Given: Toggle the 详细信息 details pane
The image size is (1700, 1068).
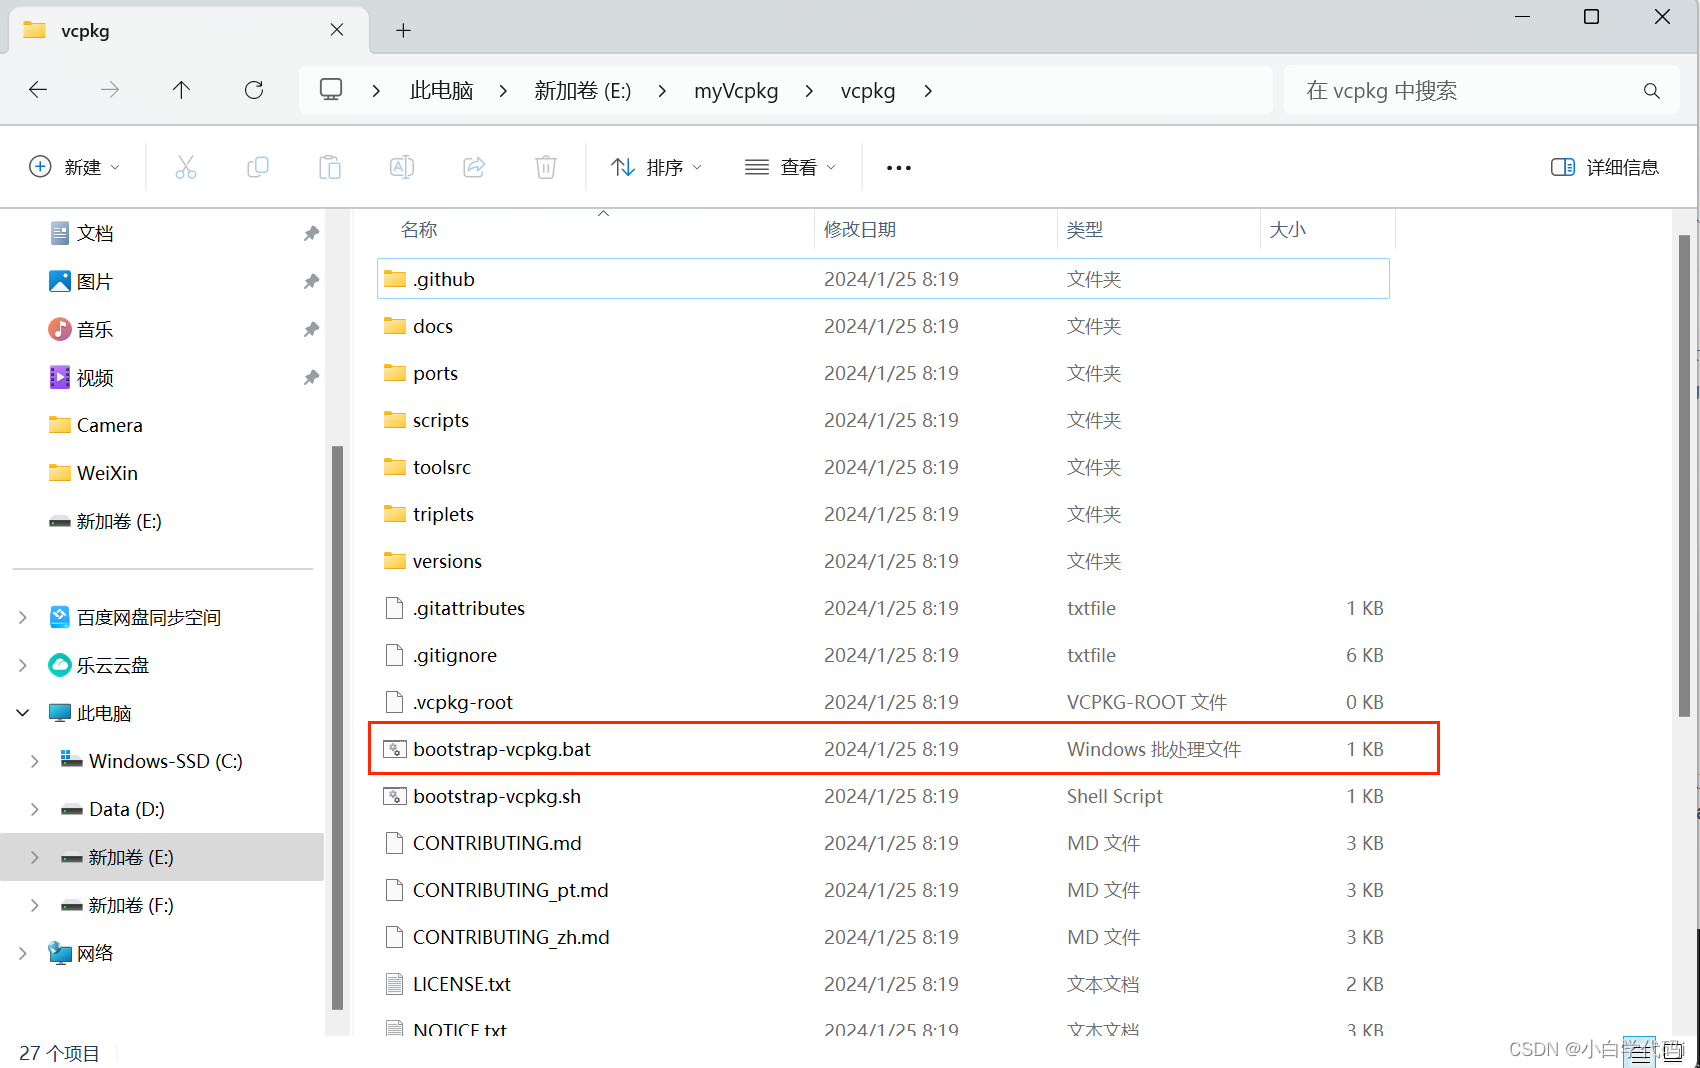Looking at the screenshot, I should tap(1604, 167).
